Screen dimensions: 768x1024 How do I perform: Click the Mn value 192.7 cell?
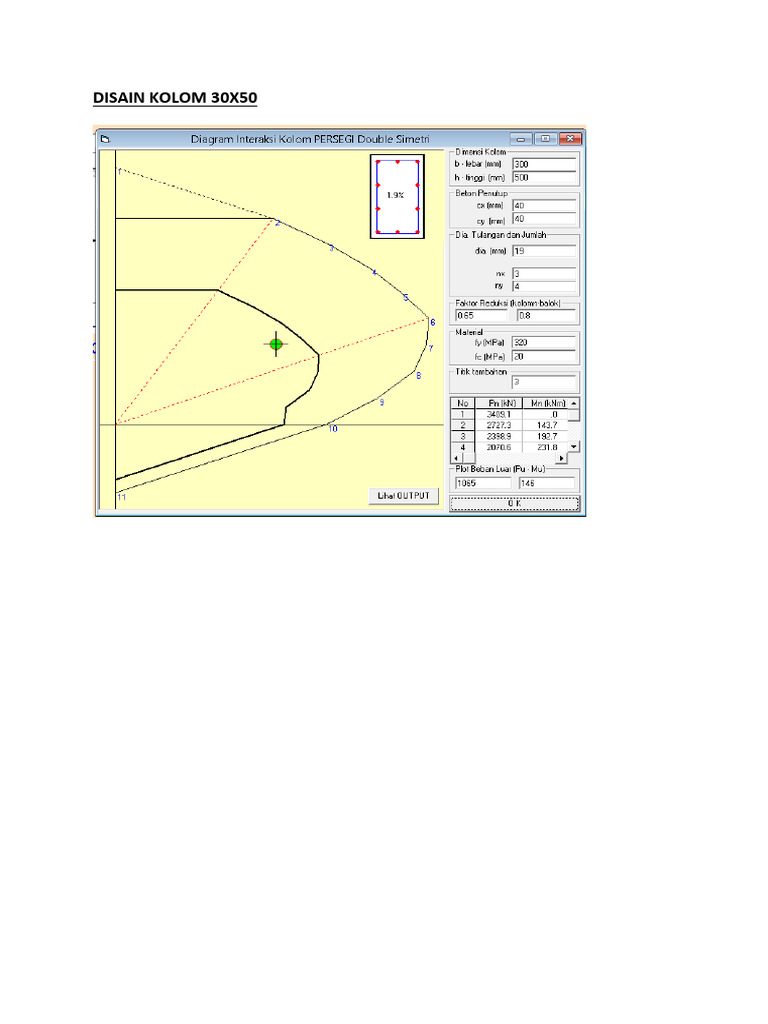(x=546, y=436)
